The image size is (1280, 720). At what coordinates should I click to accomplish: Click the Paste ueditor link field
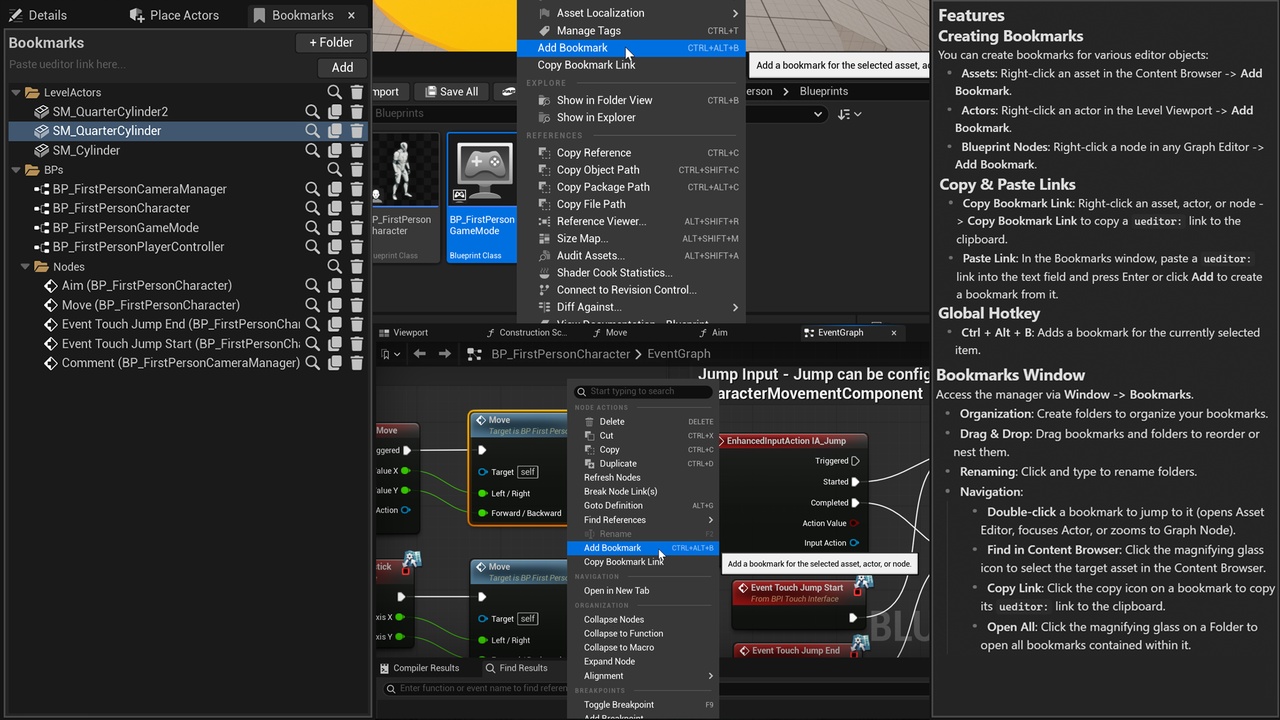[x=160, y=64]
